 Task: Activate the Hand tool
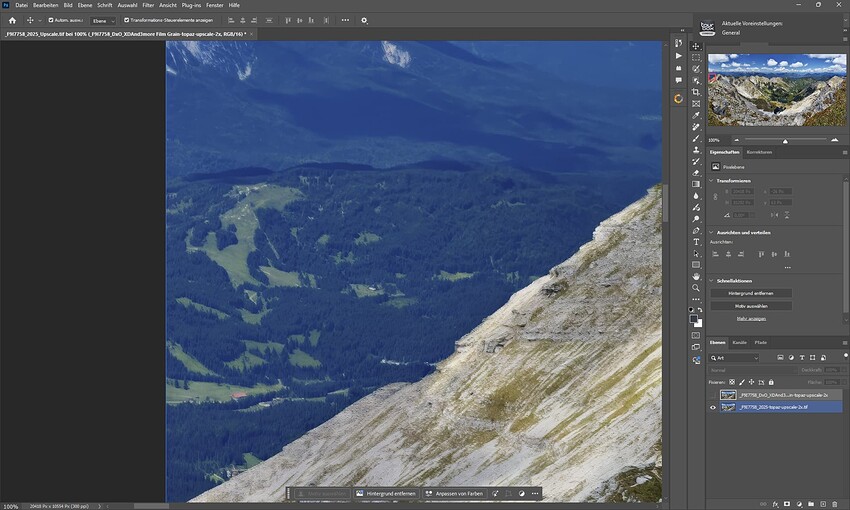coord(696,276)
